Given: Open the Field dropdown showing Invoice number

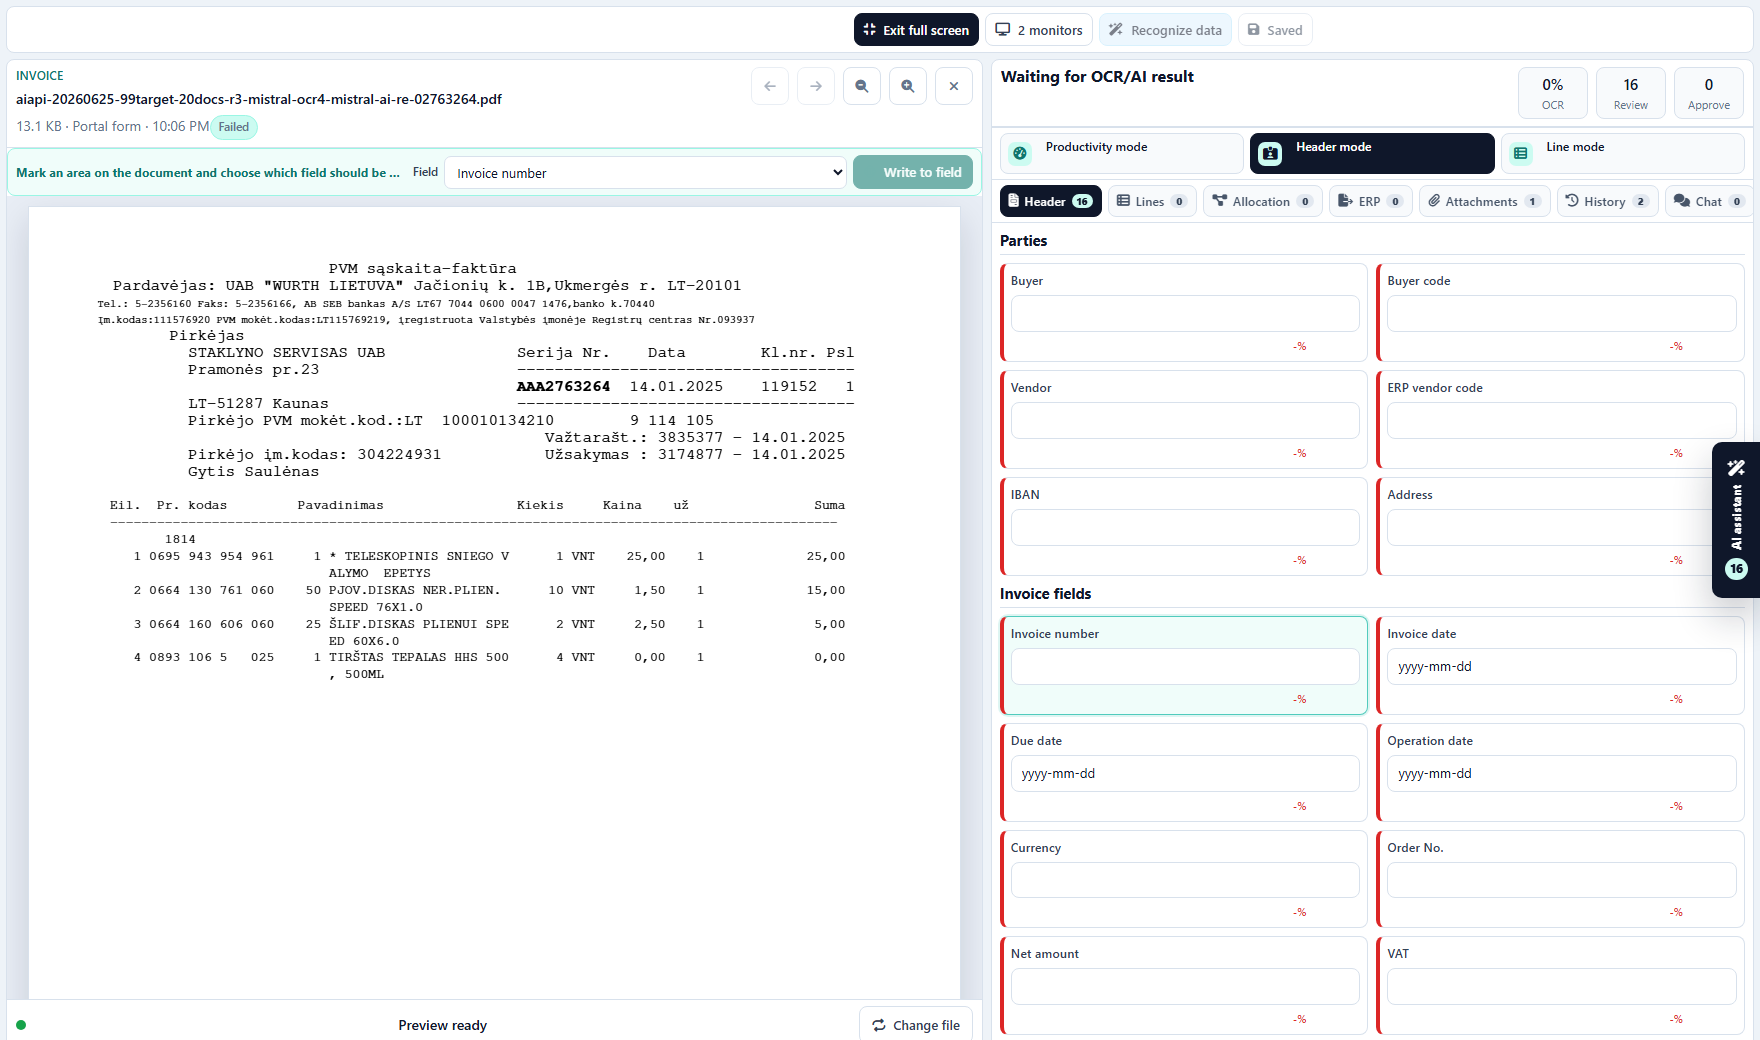Looking at the screenshot, I should 645,173.
